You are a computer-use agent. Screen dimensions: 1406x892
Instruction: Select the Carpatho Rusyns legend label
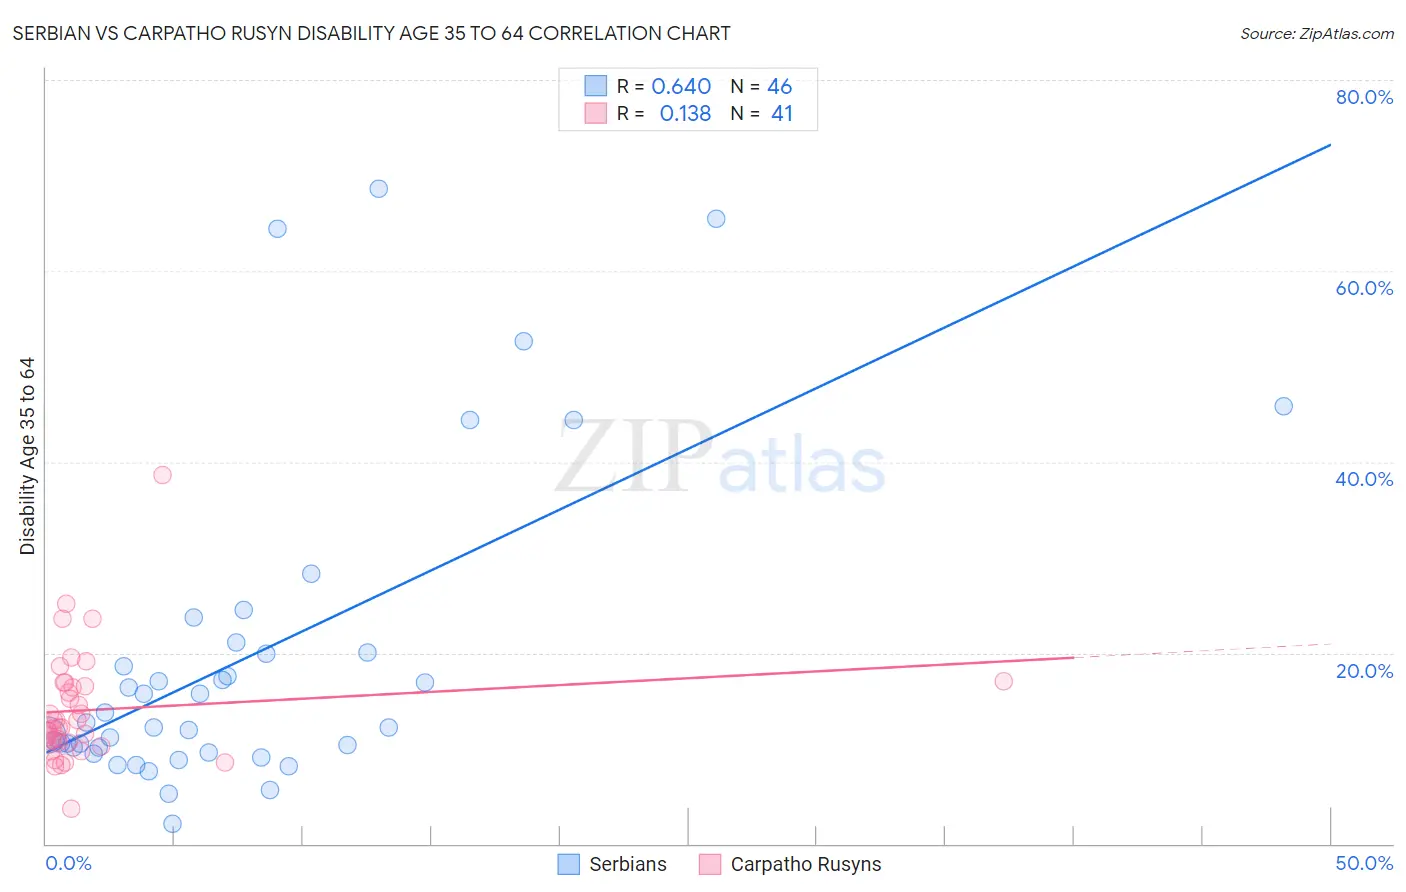coord(806,864)
